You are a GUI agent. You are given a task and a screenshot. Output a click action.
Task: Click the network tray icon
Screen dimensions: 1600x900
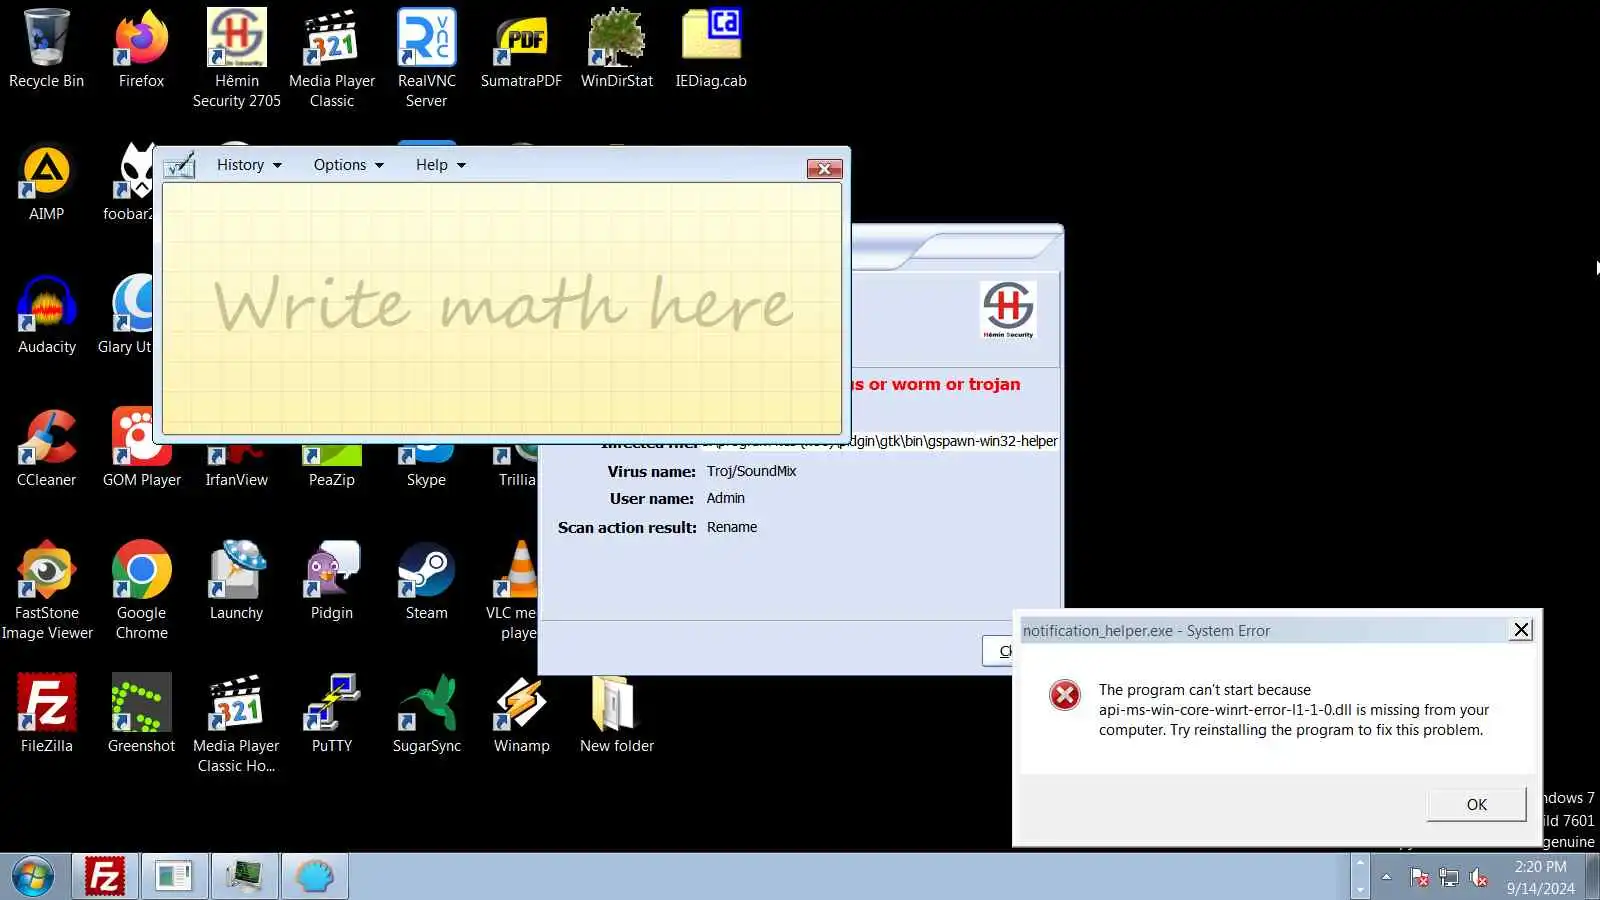1449,878
